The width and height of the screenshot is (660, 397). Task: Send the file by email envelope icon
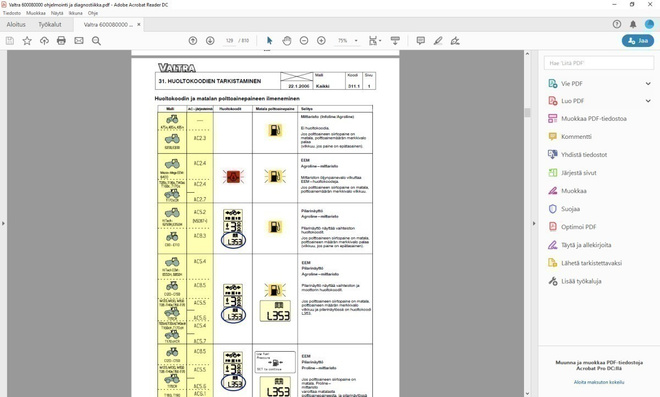pyautogui.click(x=79, y=41)
